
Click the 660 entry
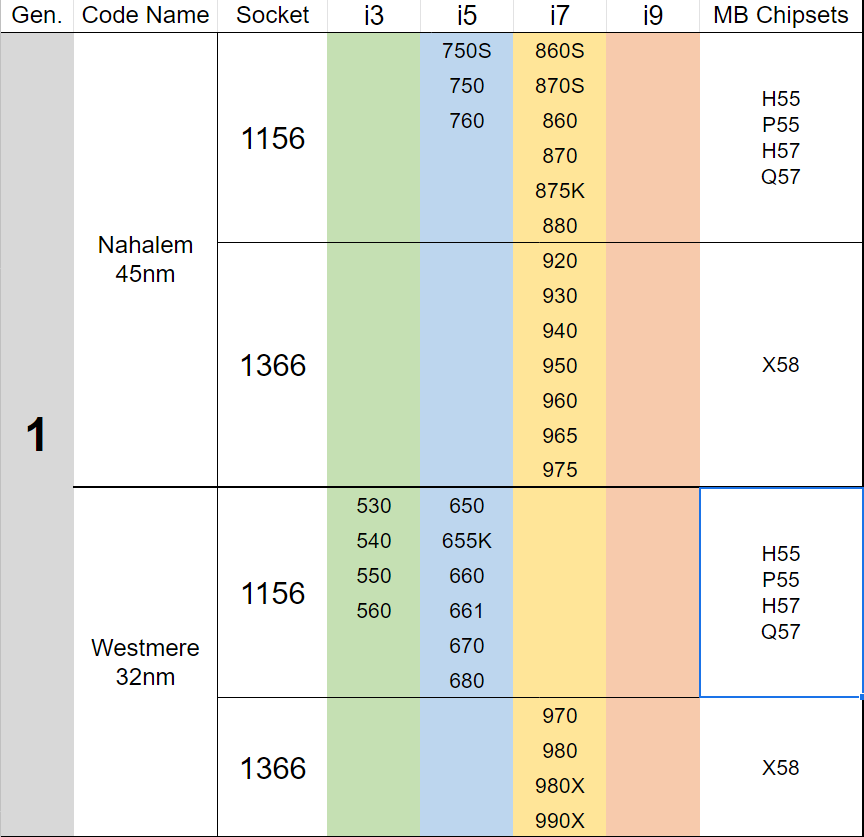point(467,576)
